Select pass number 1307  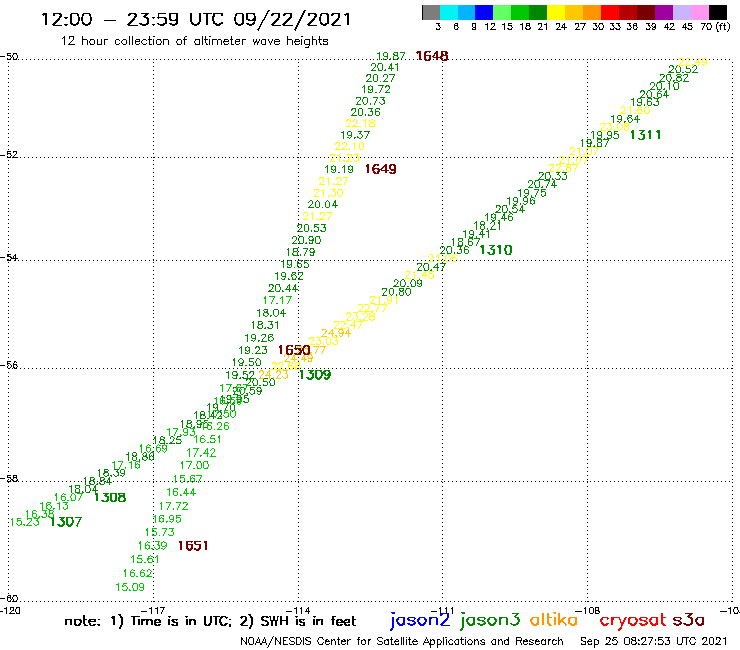66,522
